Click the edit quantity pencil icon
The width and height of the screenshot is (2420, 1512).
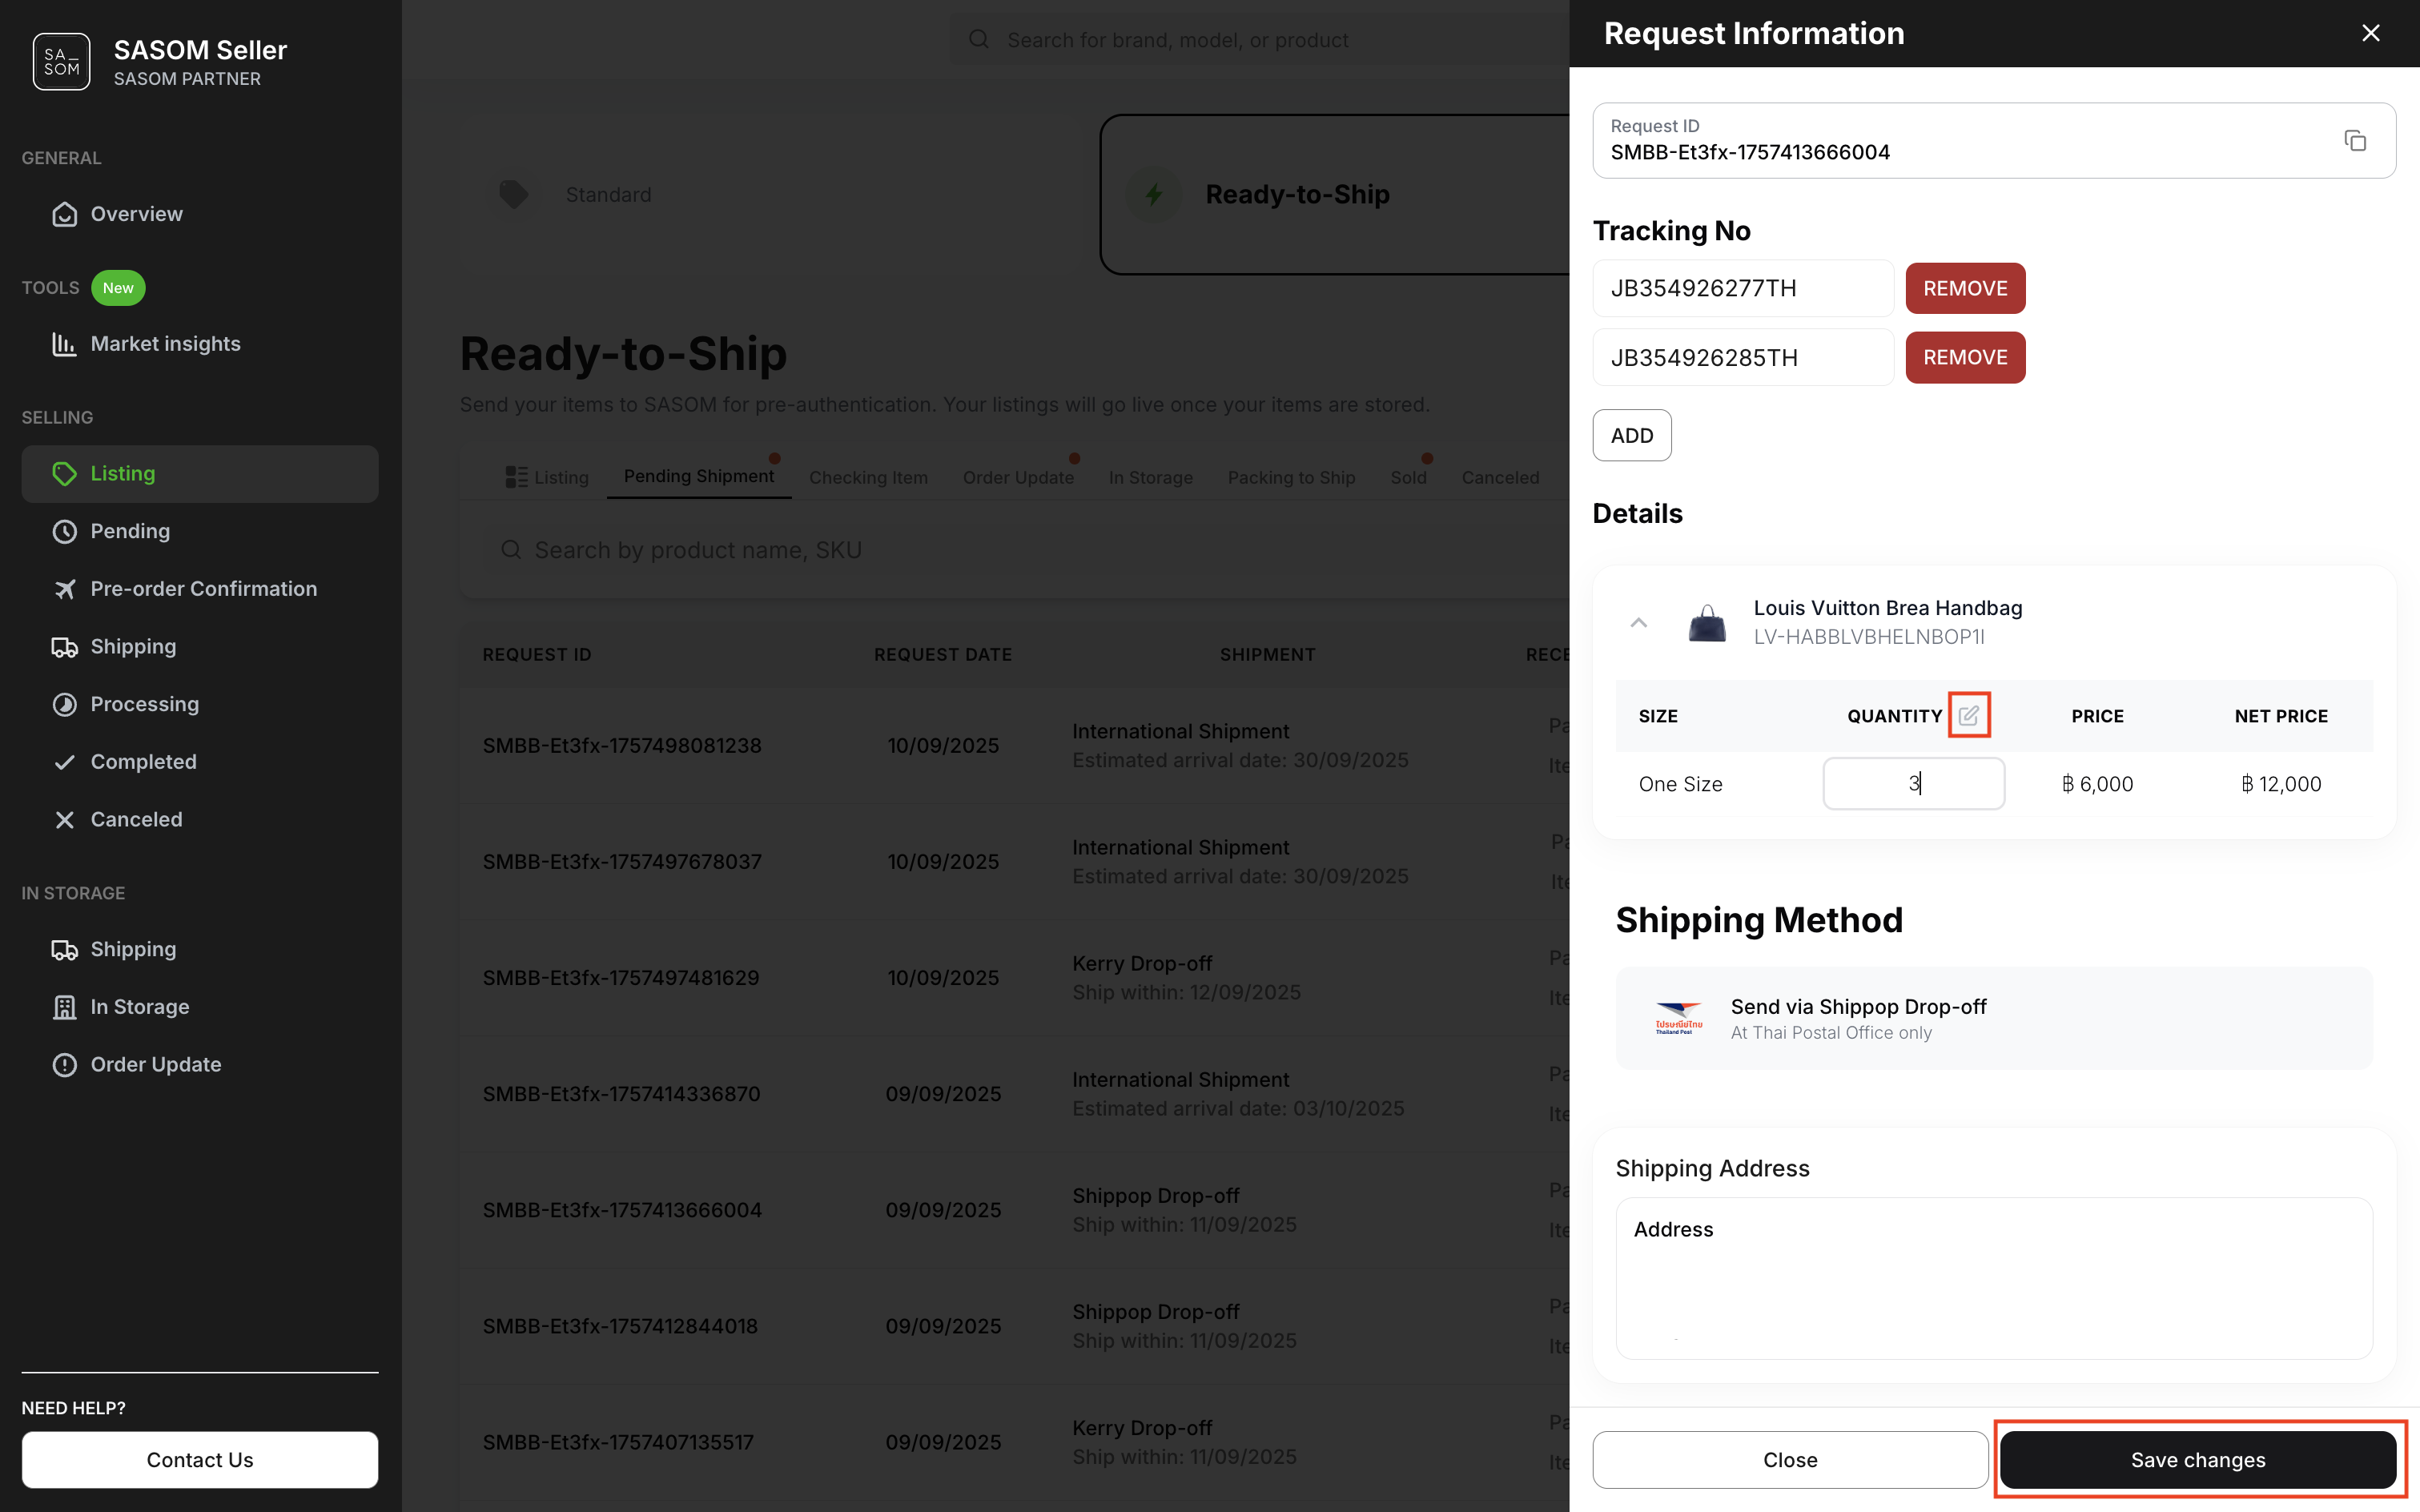click(1968, 716)
